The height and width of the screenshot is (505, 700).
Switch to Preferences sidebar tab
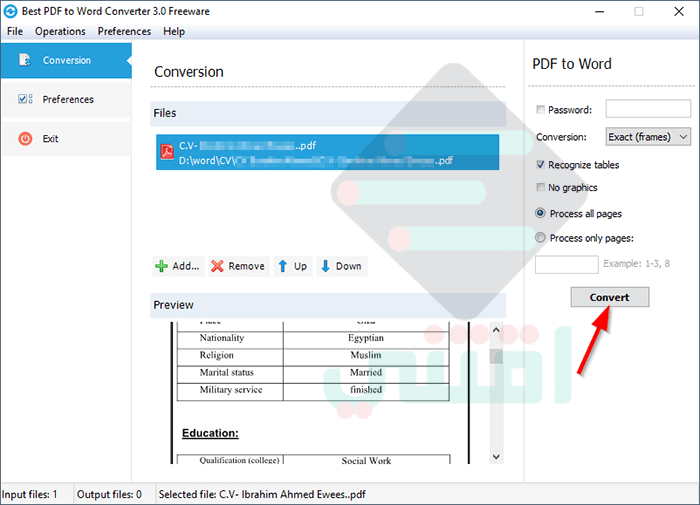coord(66,99)
